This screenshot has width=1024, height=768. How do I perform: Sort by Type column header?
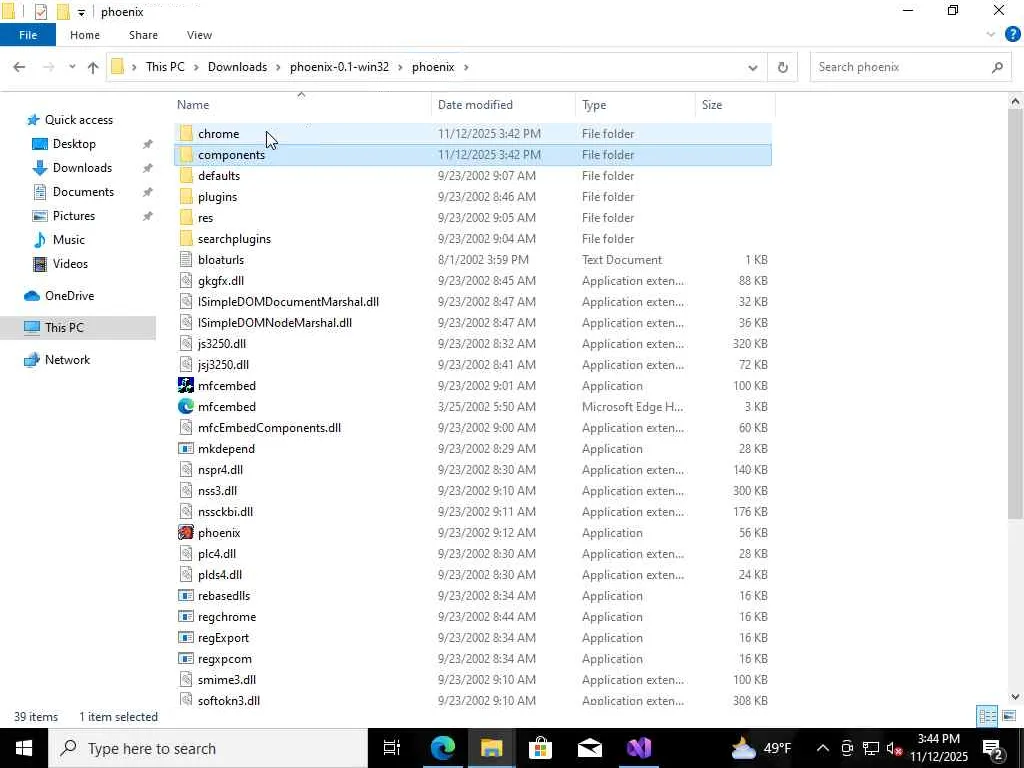(x=635, y=104)
